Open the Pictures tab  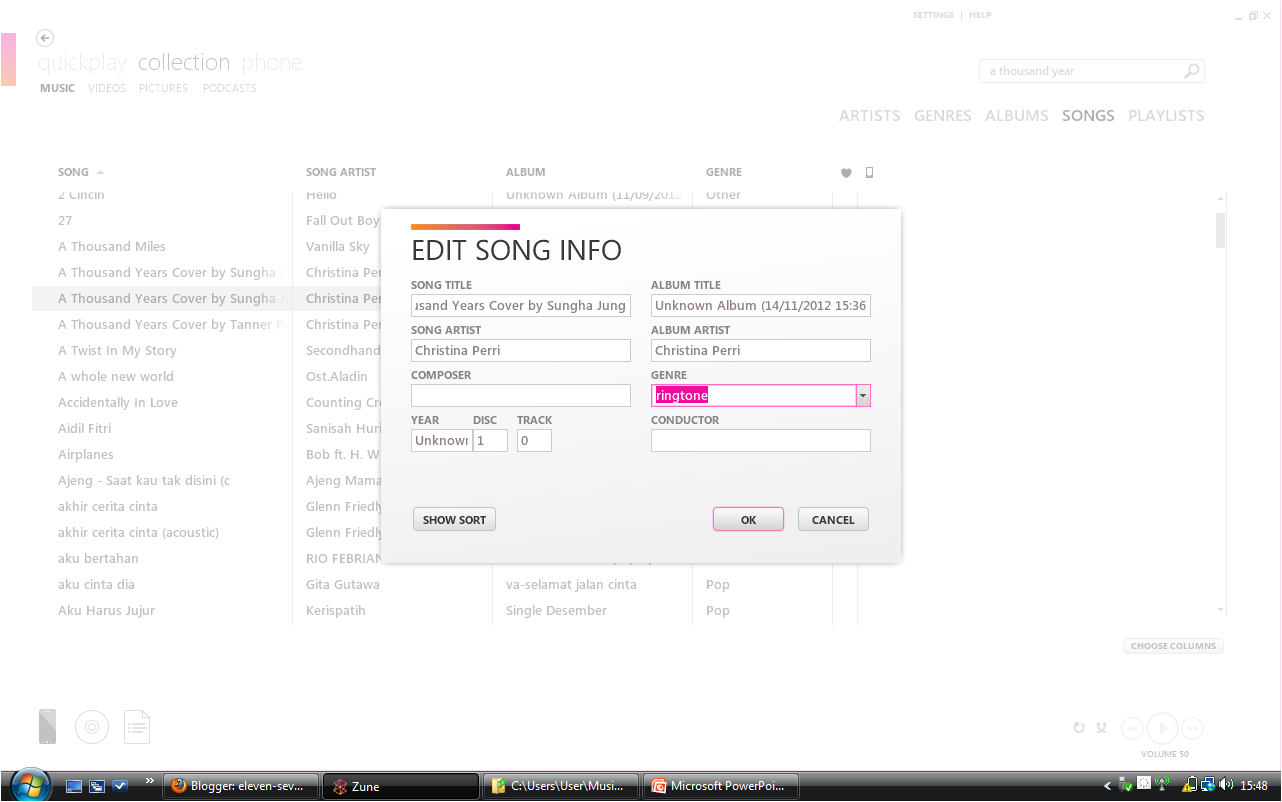pos(163,88)
